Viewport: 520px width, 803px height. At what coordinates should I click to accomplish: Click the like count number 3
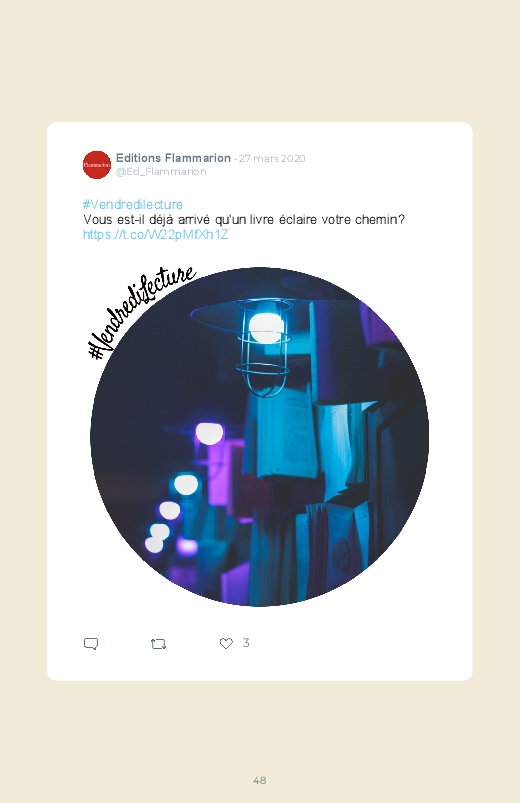246,643
